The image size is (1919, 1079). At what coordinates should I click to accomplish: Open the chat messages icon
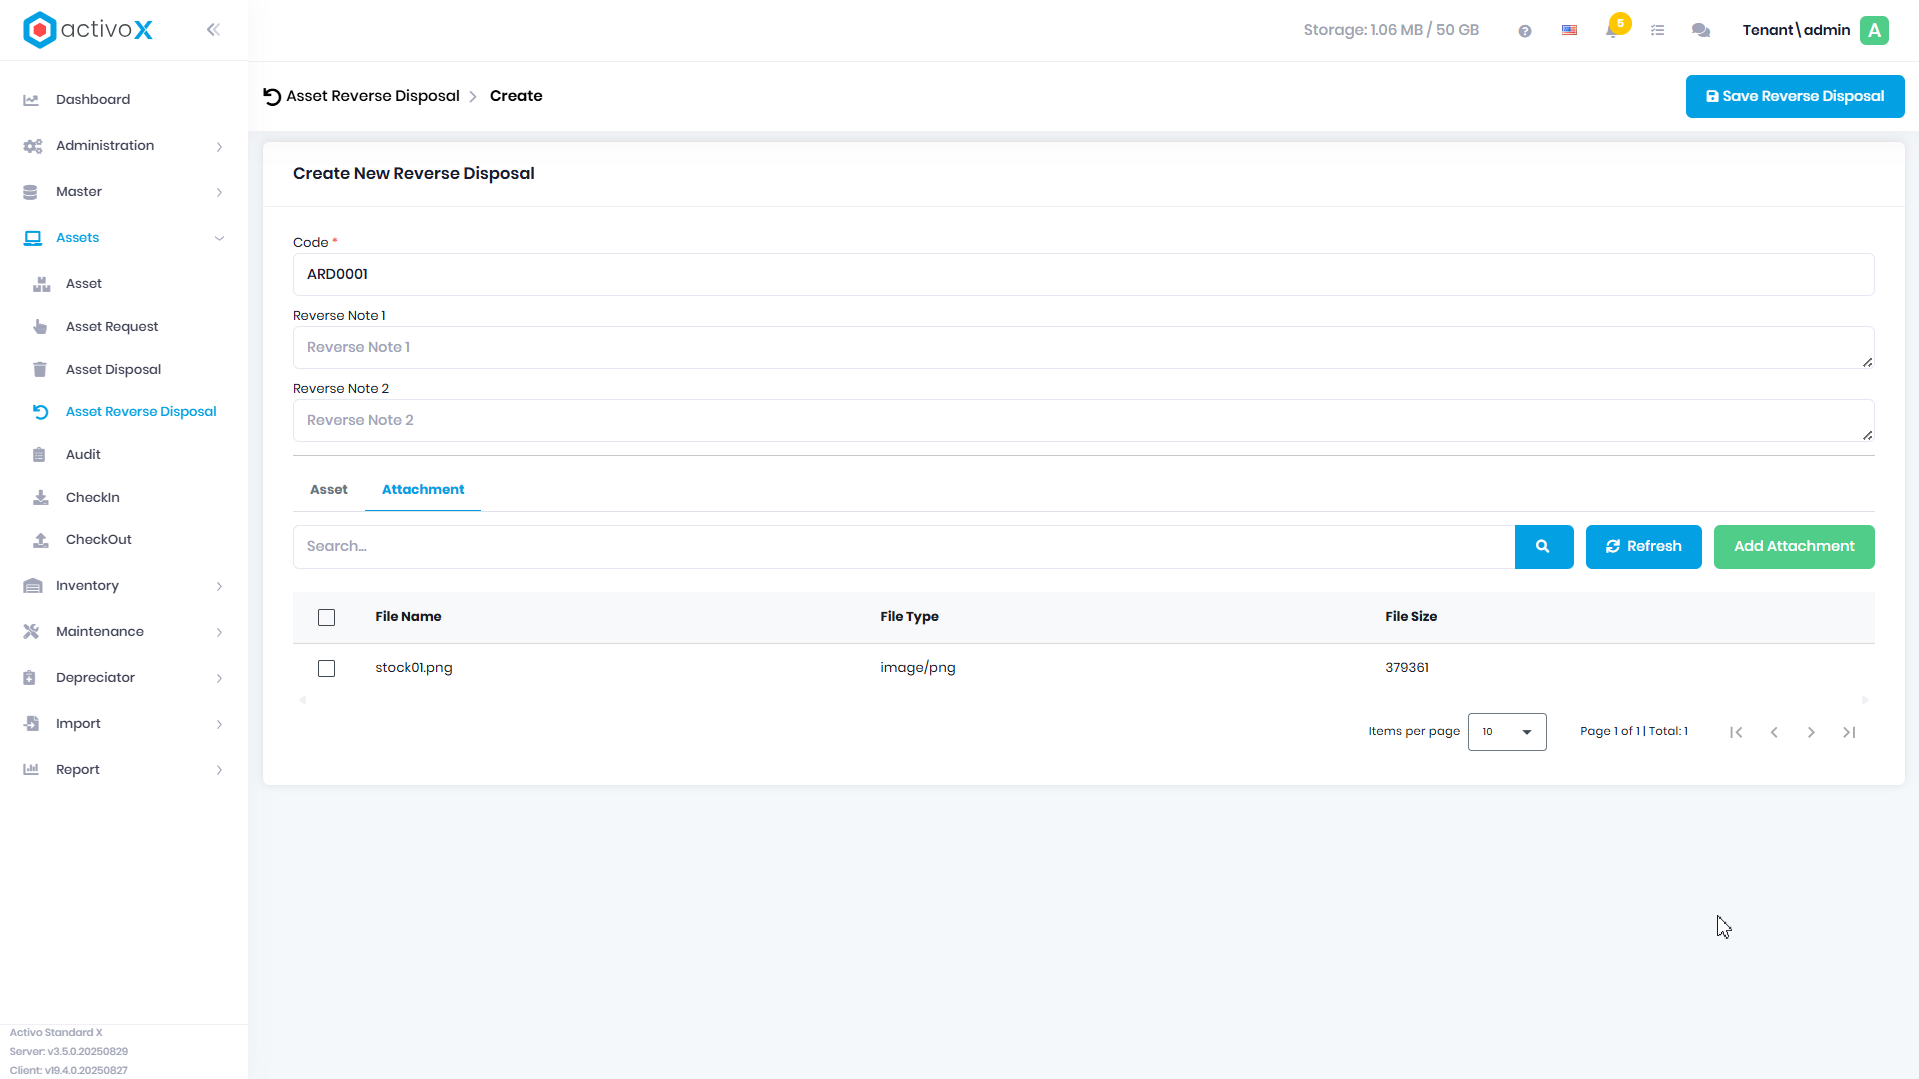click(1701, 31)
